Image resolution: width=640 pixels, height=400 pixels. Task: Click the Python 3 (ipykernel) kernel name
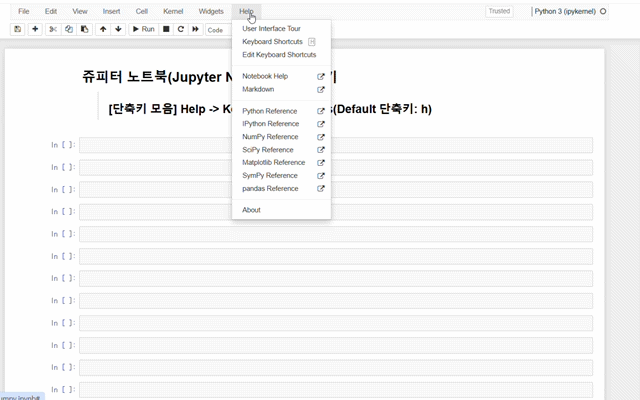(565, 11)
